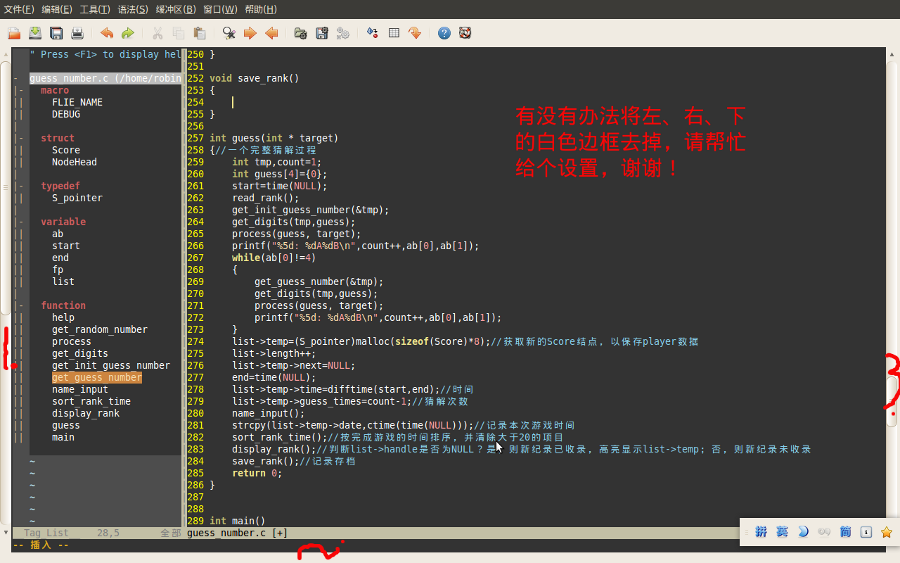Open the 编辑(E) menu
The width and height of the screenshot is (900, 563).
(x=57, y=9)
